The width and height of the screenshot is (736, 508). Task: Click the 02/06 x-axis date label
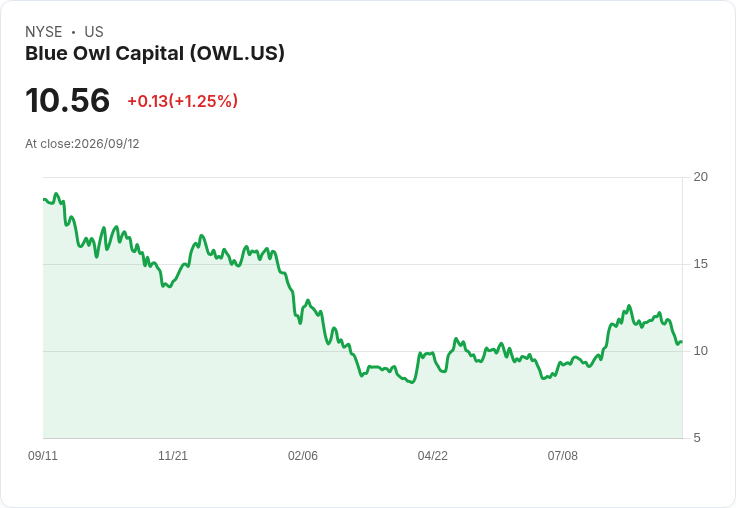pos(303,455)
